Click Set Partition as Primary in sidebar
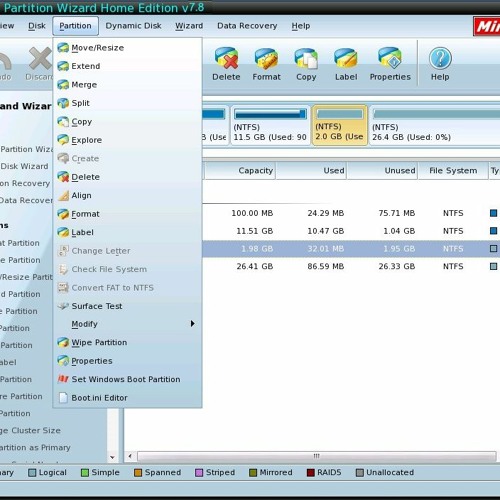Image resolution: width=500 pixels, height=500 pixels. (x=35, y=447)
